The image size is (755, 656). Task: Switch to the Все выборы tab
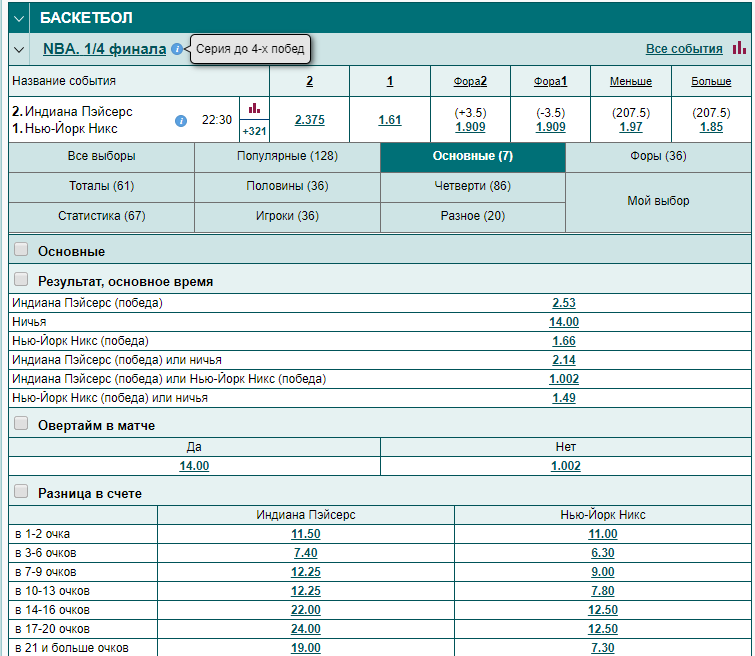coord(102,157)
